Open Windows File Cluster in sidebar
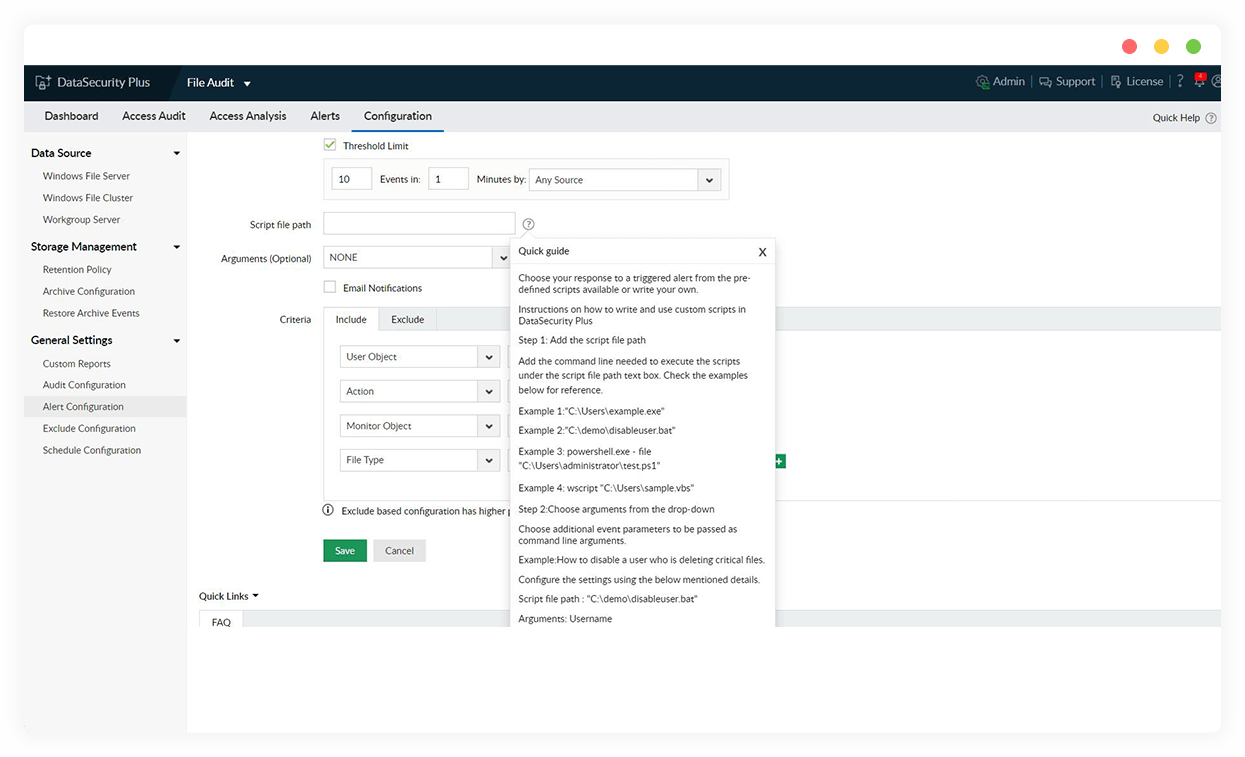Screen dimensions: 1245x757 pyautogui.click(x=88, y=198)
